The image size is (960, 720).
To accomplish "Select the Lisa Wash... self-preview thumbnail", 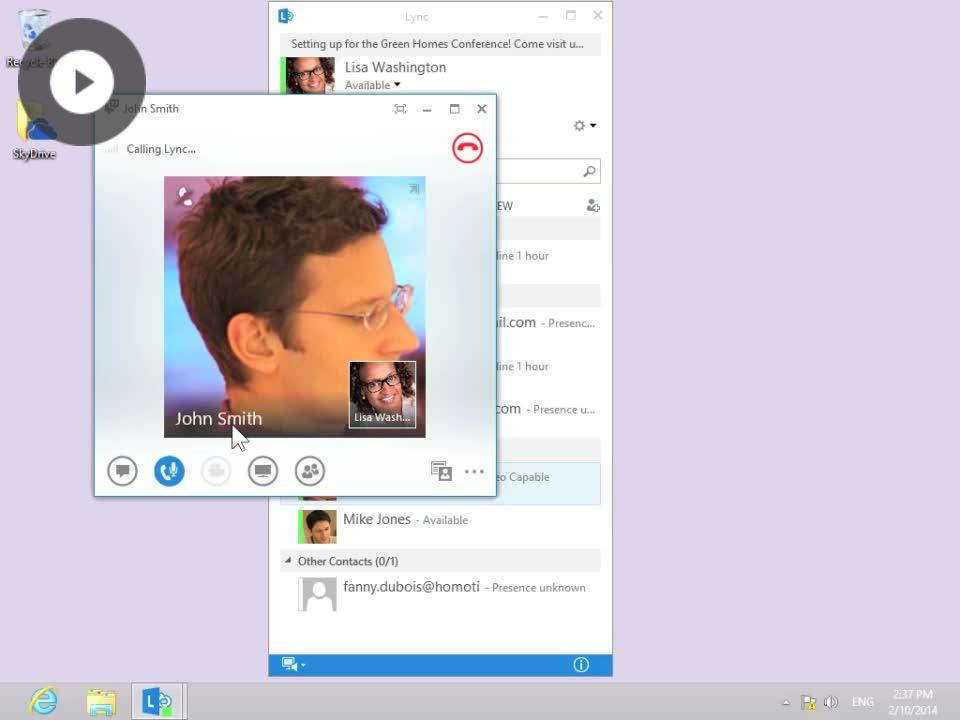I will (383, 394).
